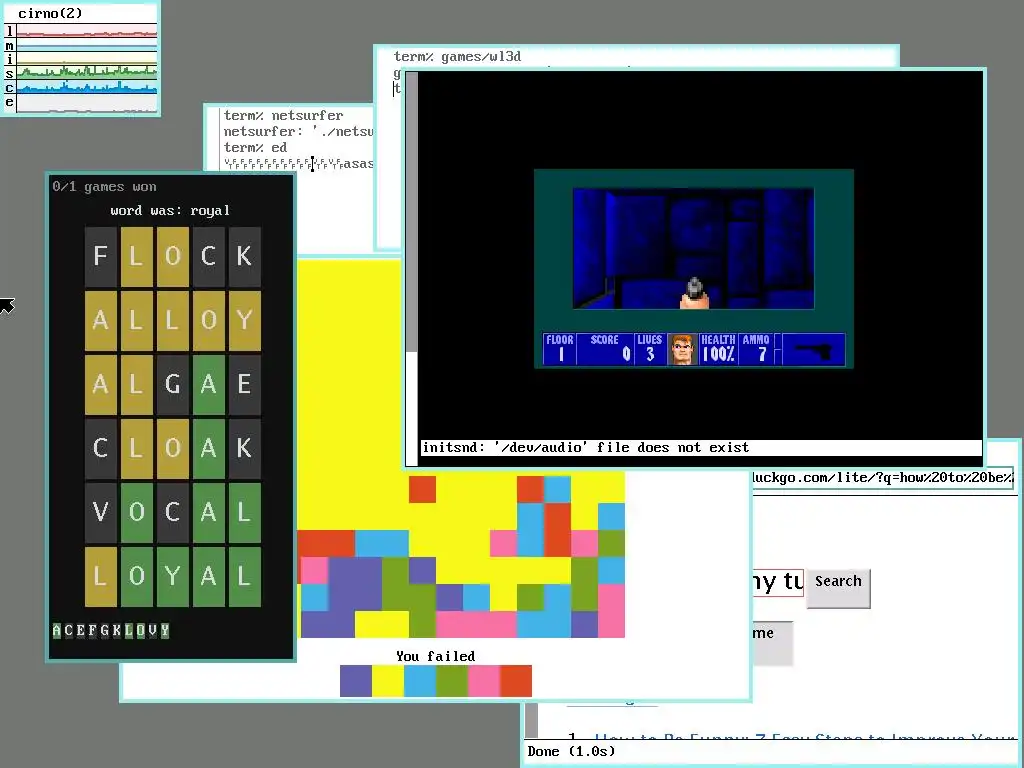This screenshot has height=768, width=1024.
Task: Click the search text box beside the Search button
Action: 778,581
